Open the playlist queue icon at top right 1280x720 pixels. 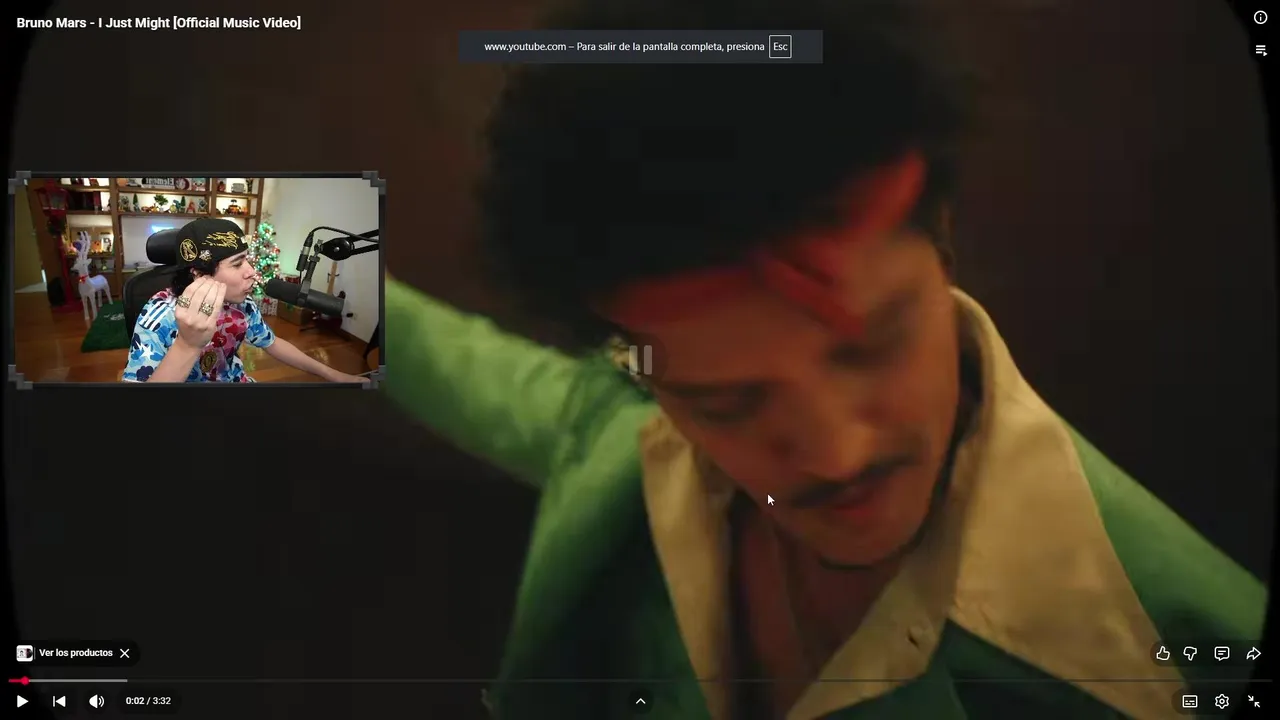(1261, 50)
